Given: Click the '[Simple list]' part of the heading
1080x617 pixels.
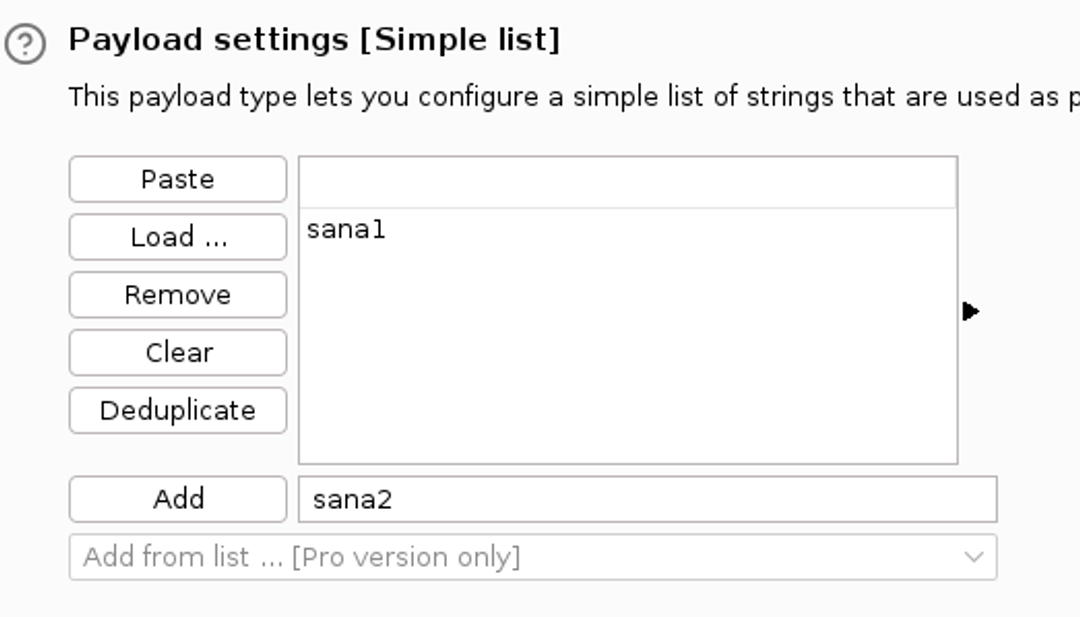Looking at the screenshot, I should point(461,41).
